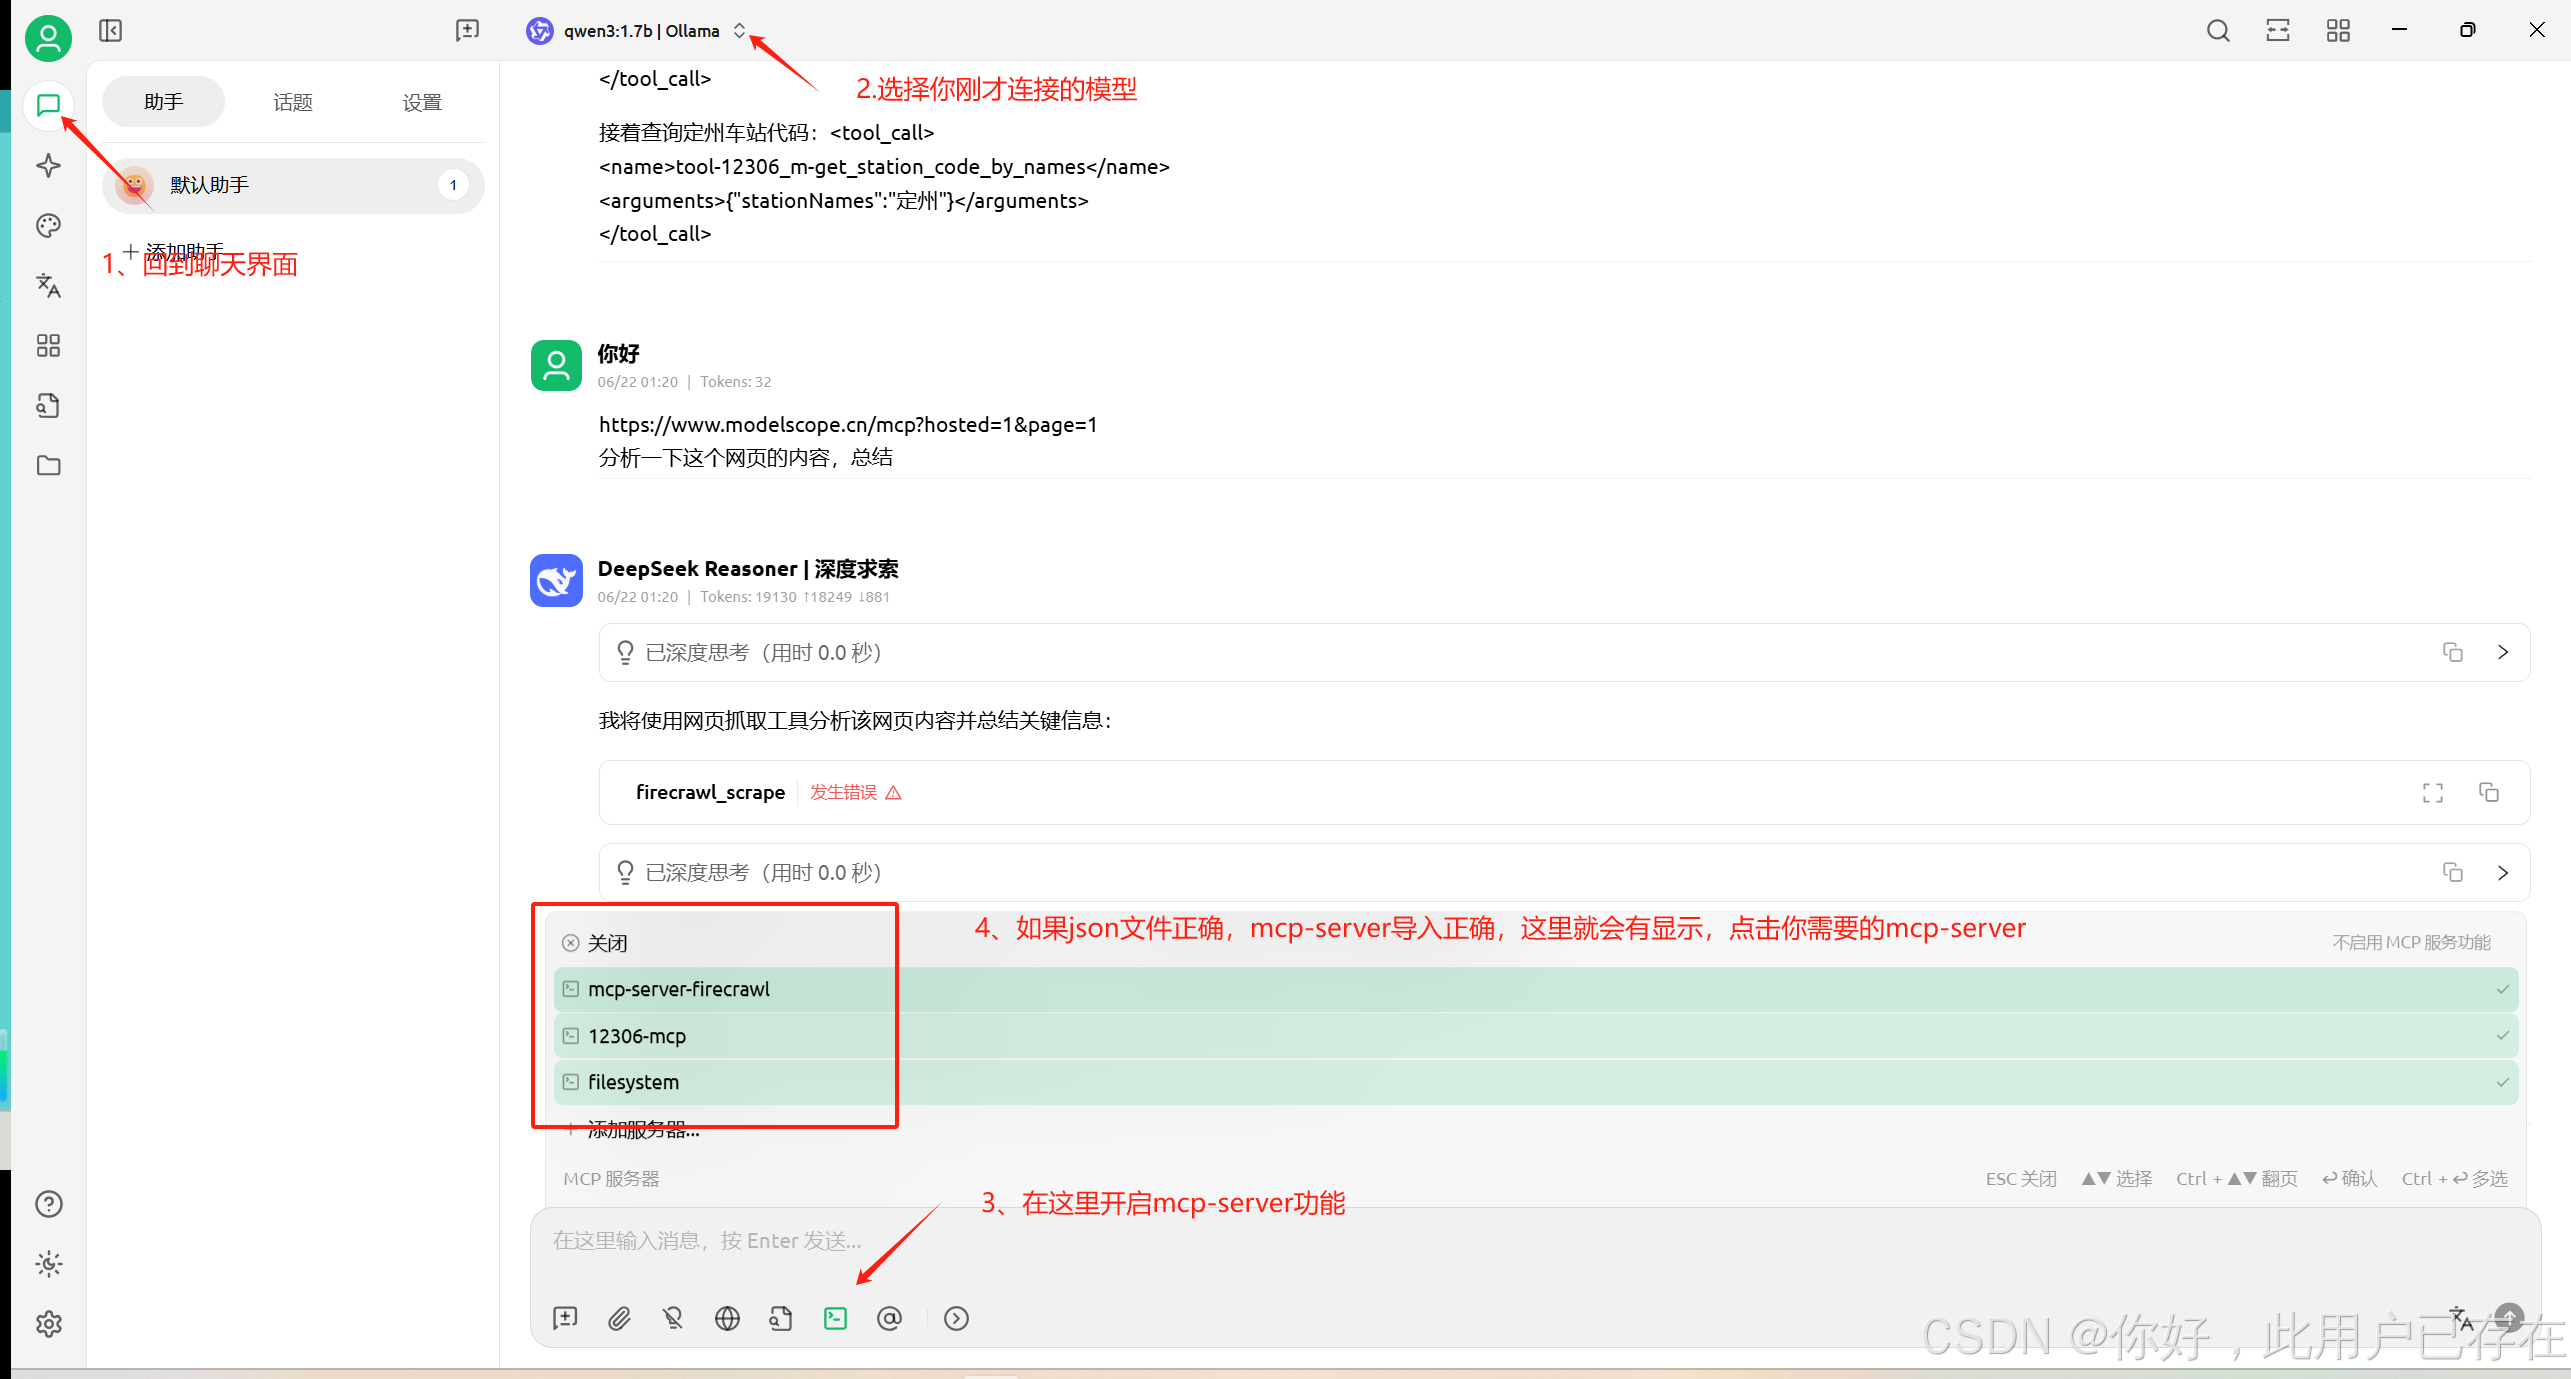Click the 你好 user name heading
This screenshot has width=2571, height=1379.
coord(618,353)
